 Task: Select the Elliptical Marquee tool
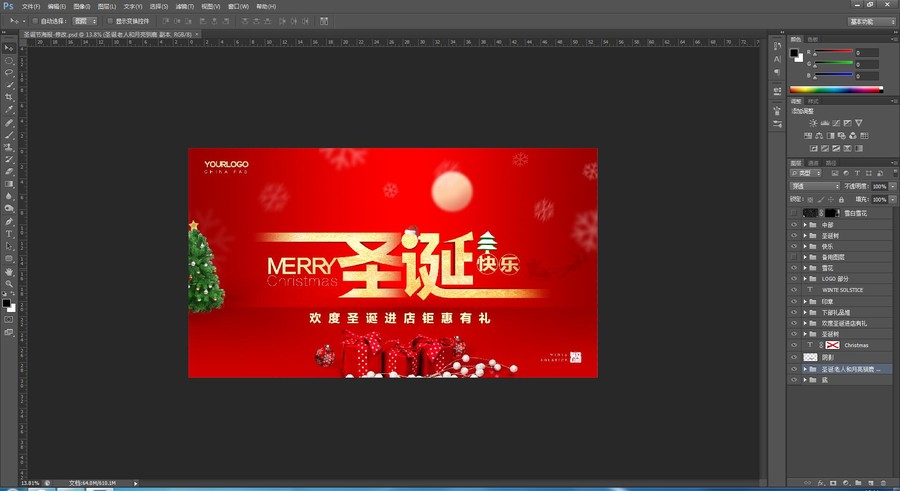9,60
